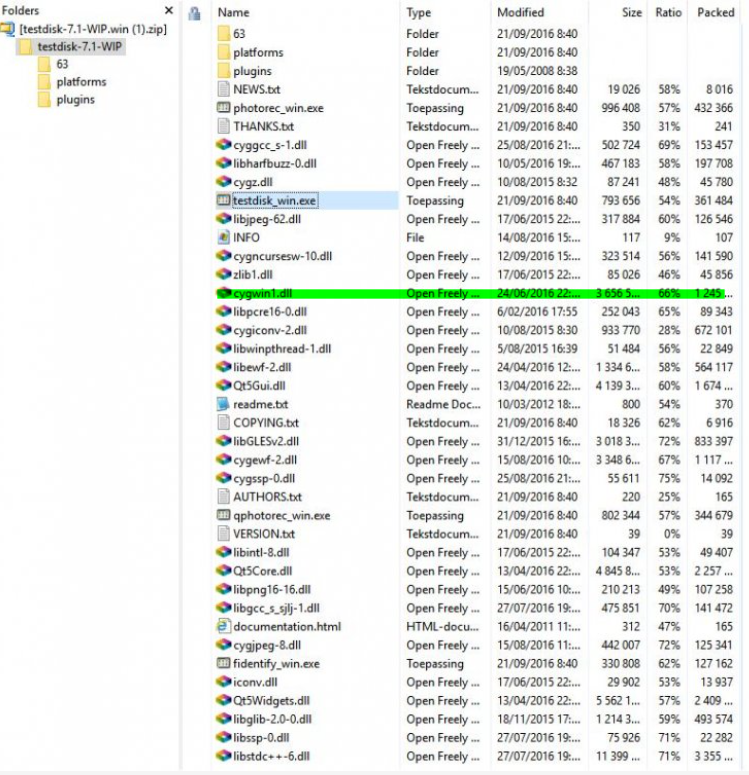The height and width of the screenshot is (775, 749).
Task: Select the libintl-8.dll file name
Action: (261, 553)
